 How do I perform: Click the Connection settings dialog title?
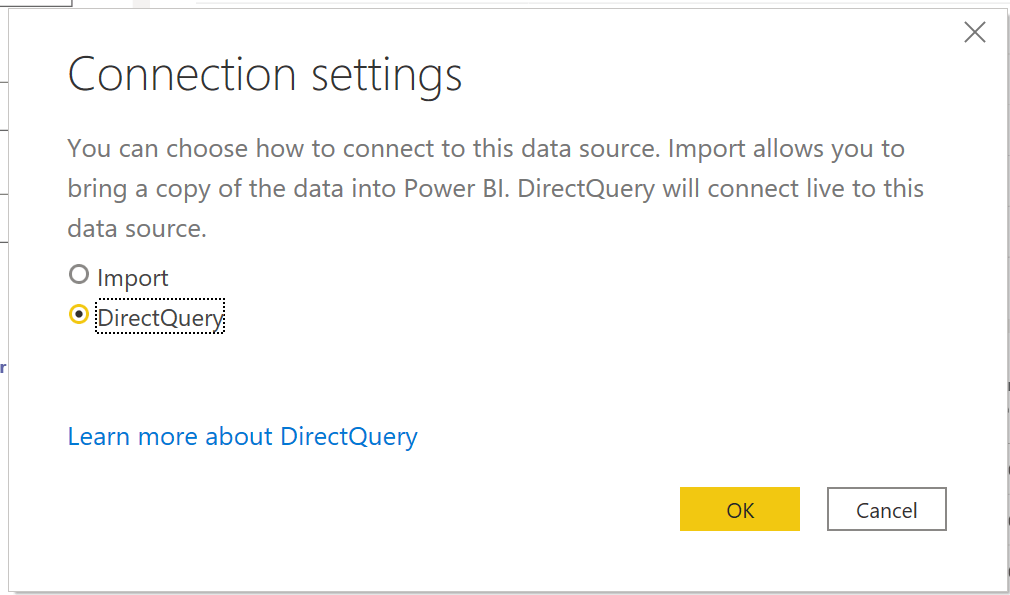[265, 75]
